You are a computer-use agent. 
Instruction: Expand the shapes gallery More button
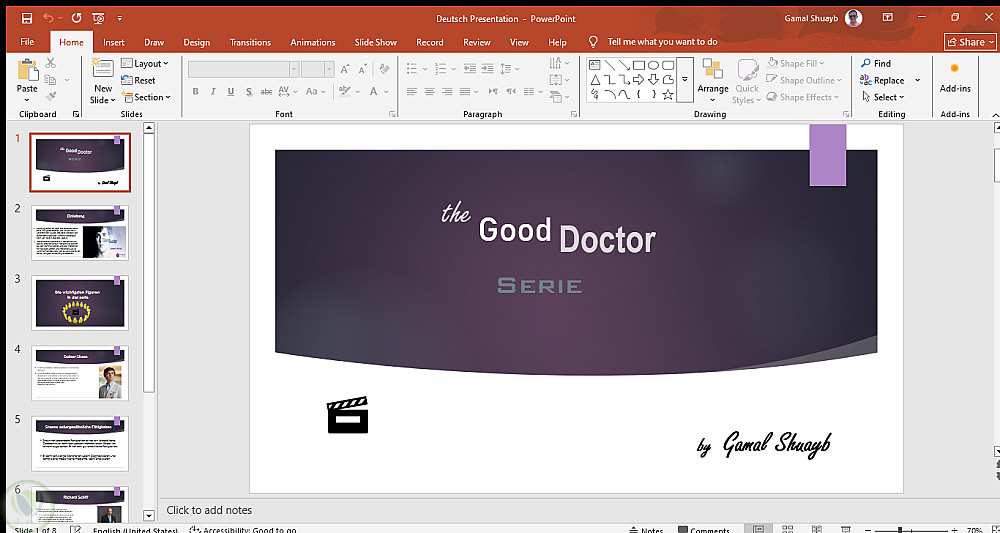(685, 80)
